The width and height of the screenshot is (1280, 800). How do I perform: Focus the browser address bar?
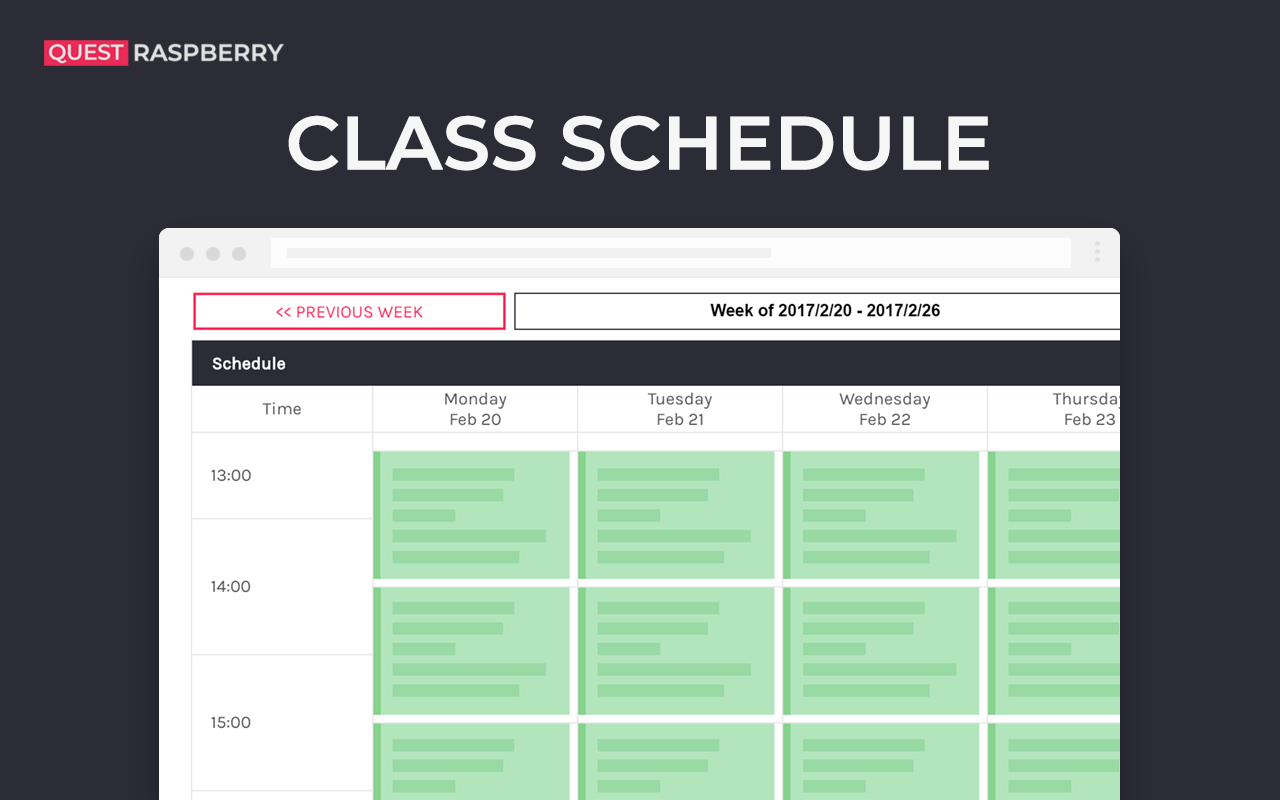point(670,253)
